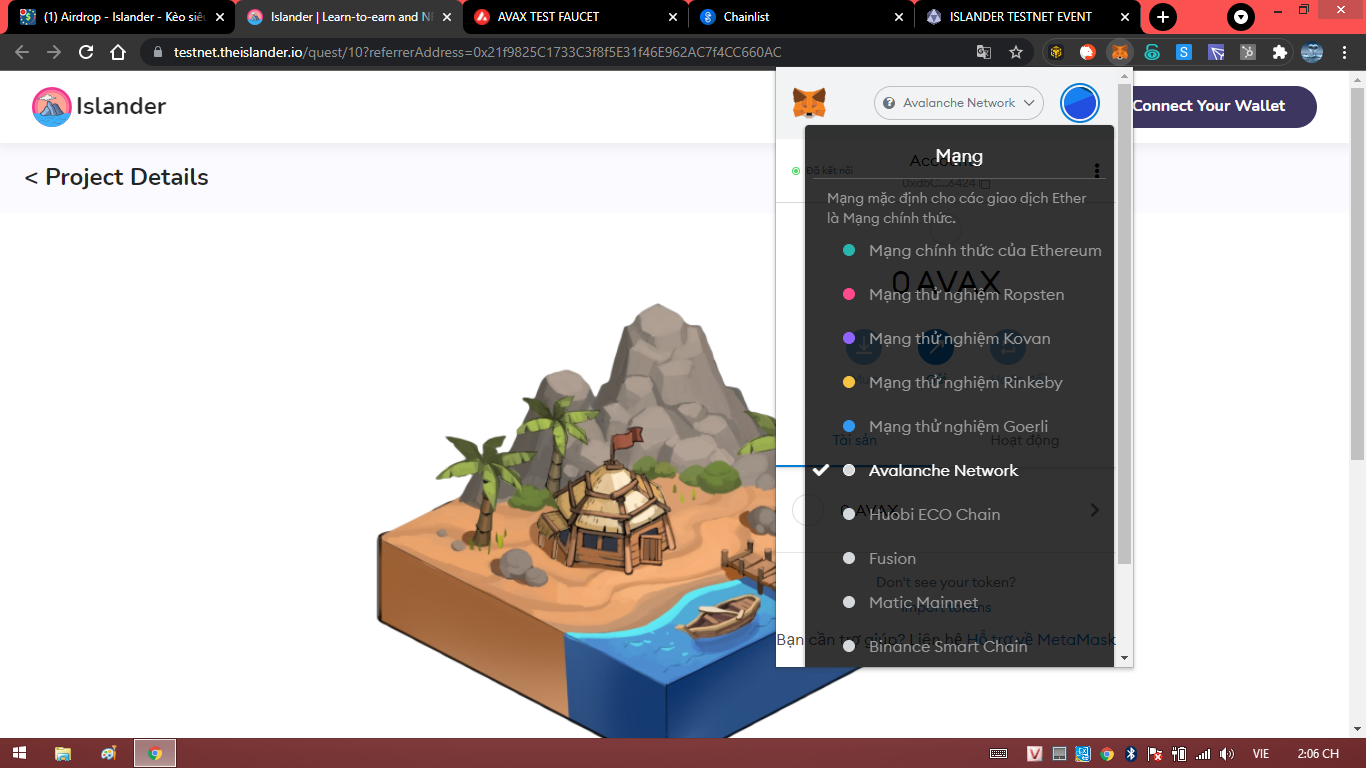Select Matic Mainnet network
Screen dimensions: 1366x768
[x=959, y=603]
